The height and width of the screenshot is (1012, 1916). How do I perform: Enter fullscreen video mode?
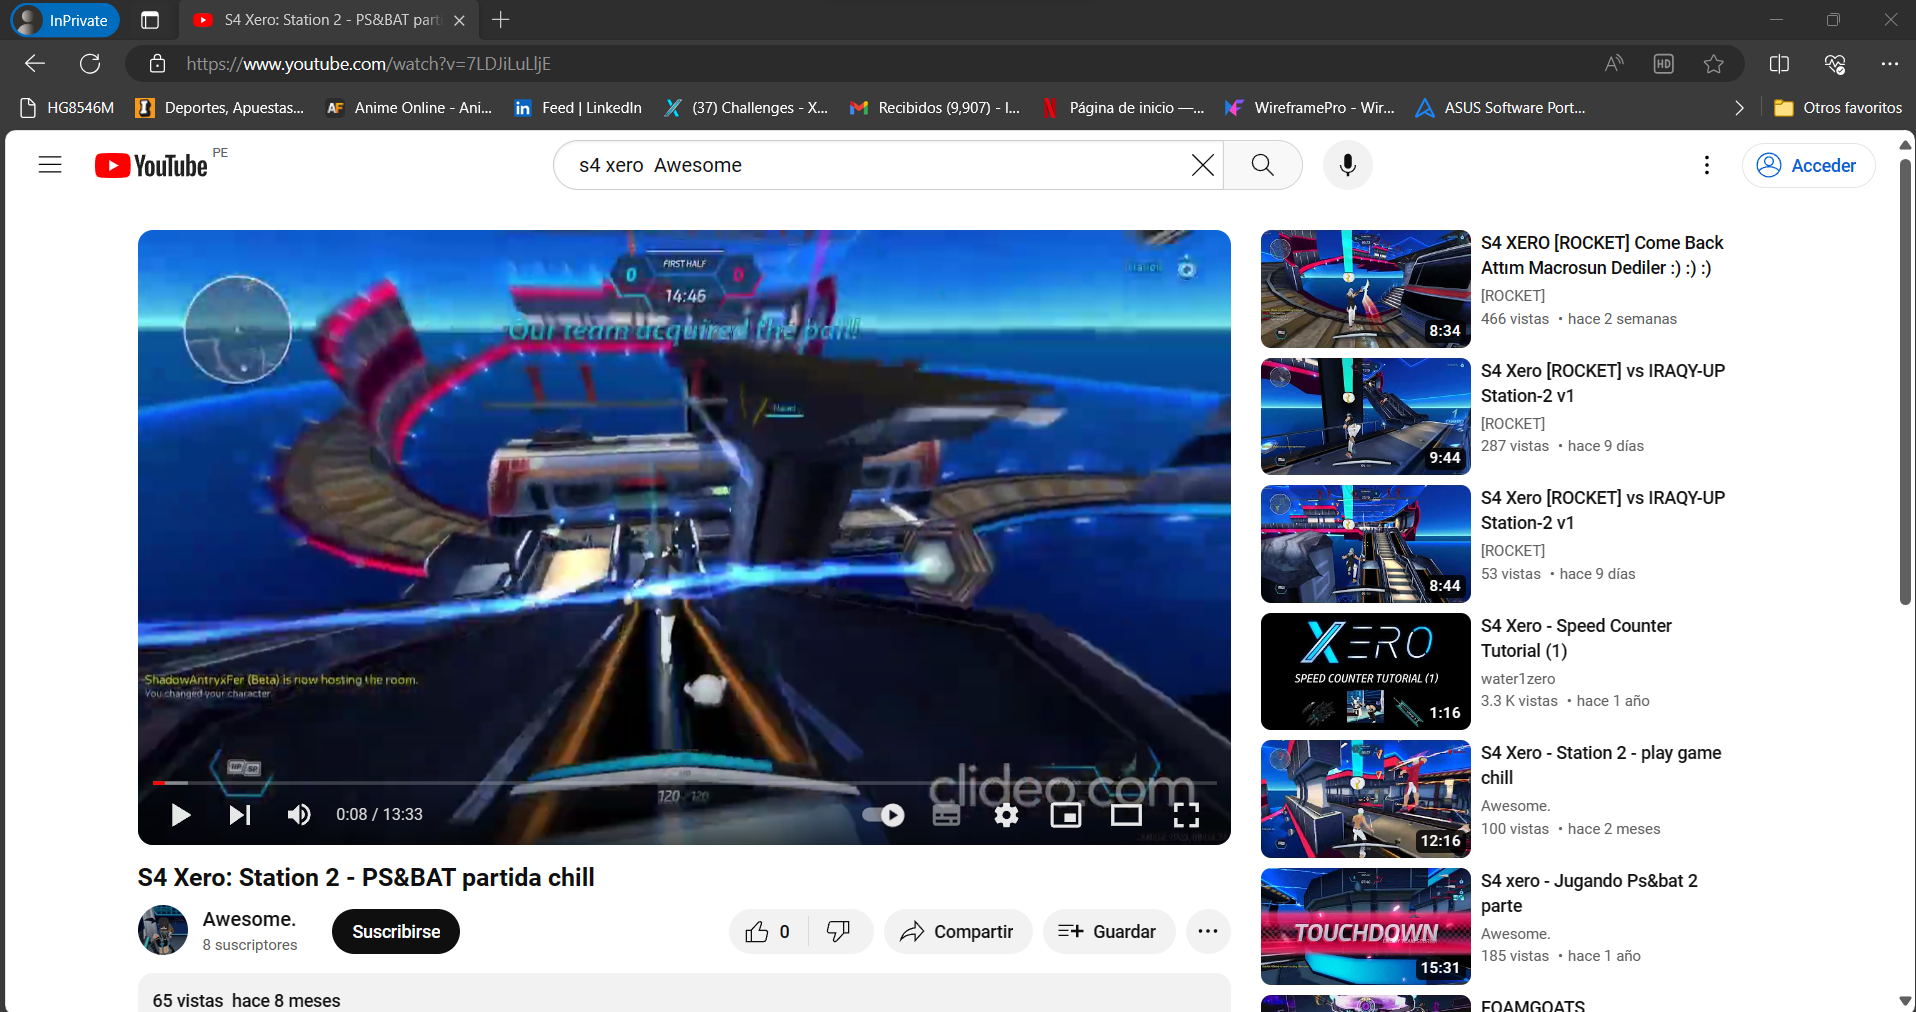(x=1186, y=815)
